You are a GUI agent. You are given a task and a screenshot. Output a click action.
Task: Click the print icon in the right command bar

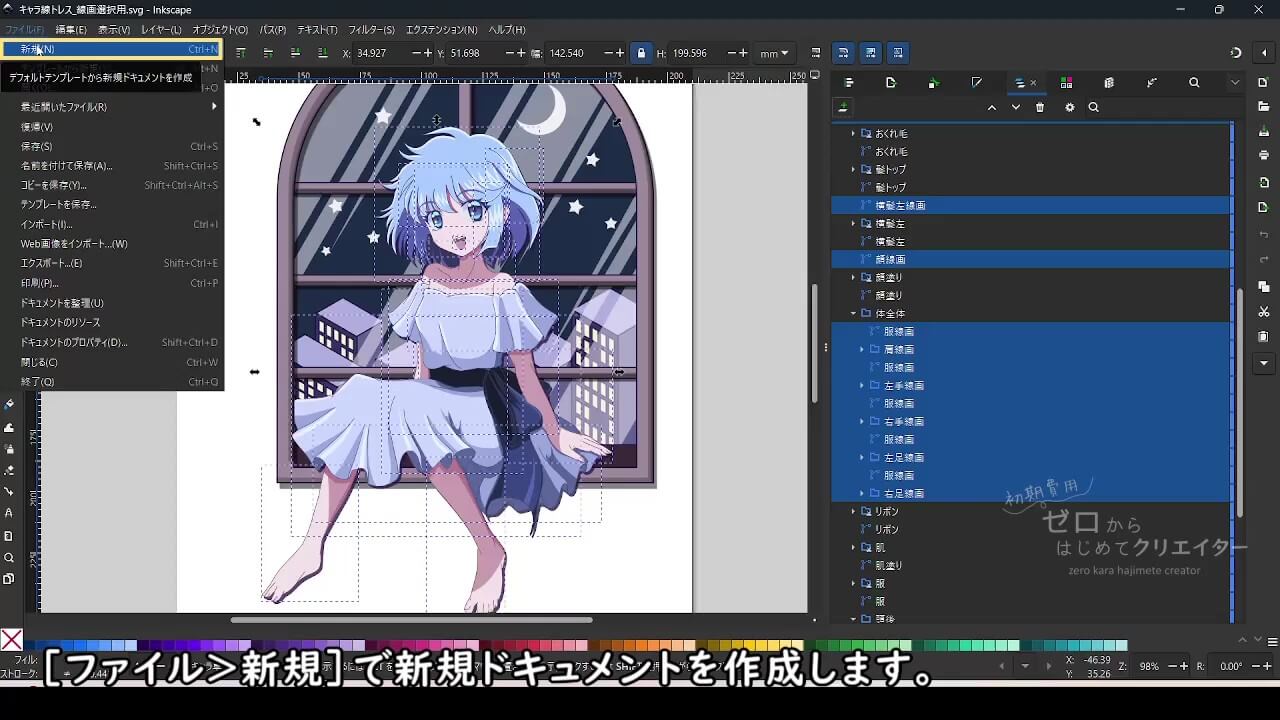(1264, 155)
